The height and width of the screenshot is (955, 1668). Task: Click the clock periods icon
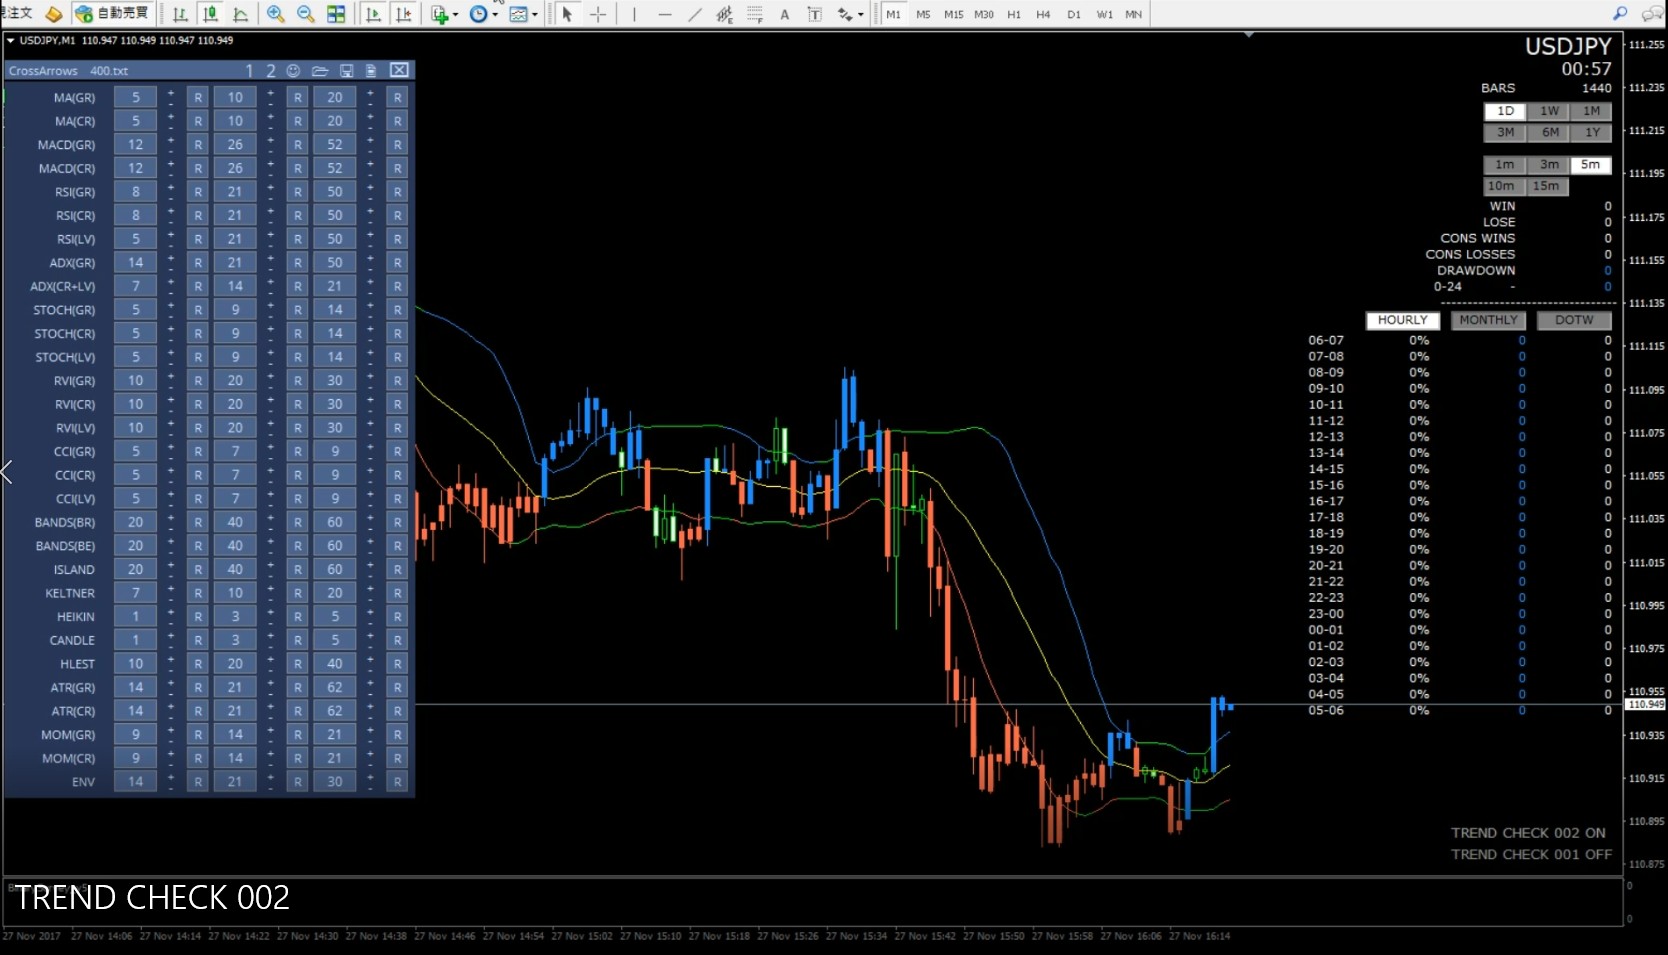[x=478, y=14]
